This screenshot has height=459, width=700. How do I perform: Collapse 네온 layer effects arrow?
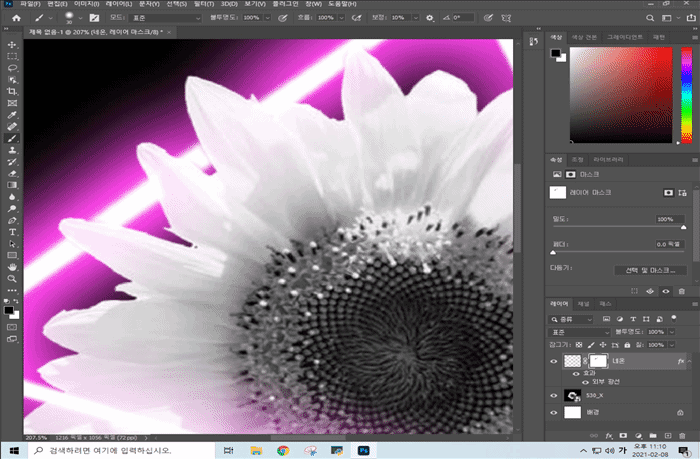pyautogui.click(x=690, y=361)
